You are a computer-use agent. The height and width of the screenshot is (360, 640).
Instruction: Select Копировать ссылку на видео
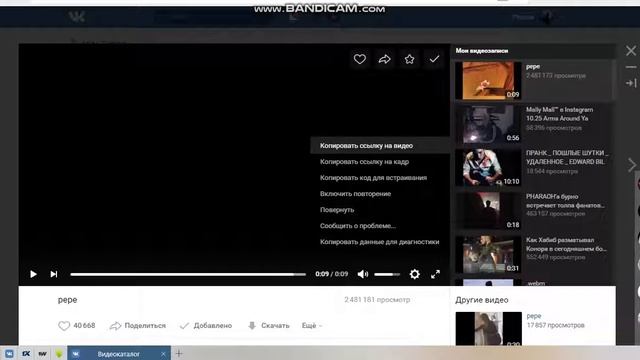point(366,146)
